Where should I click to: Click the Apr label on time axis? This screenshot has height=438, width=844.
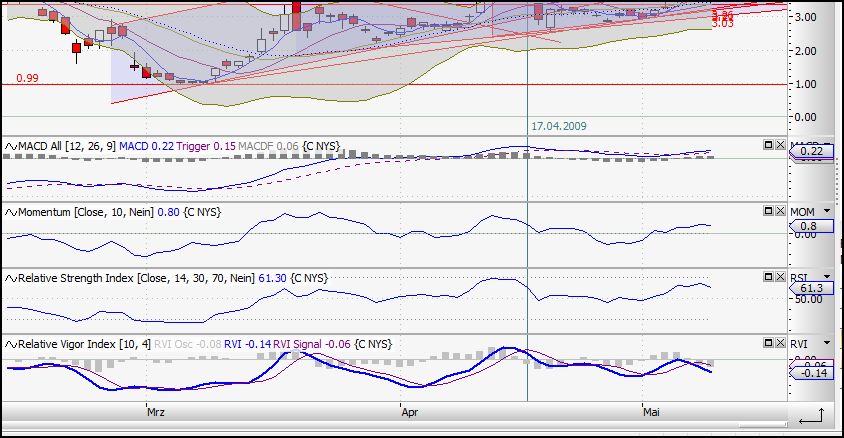coord(410,412)
